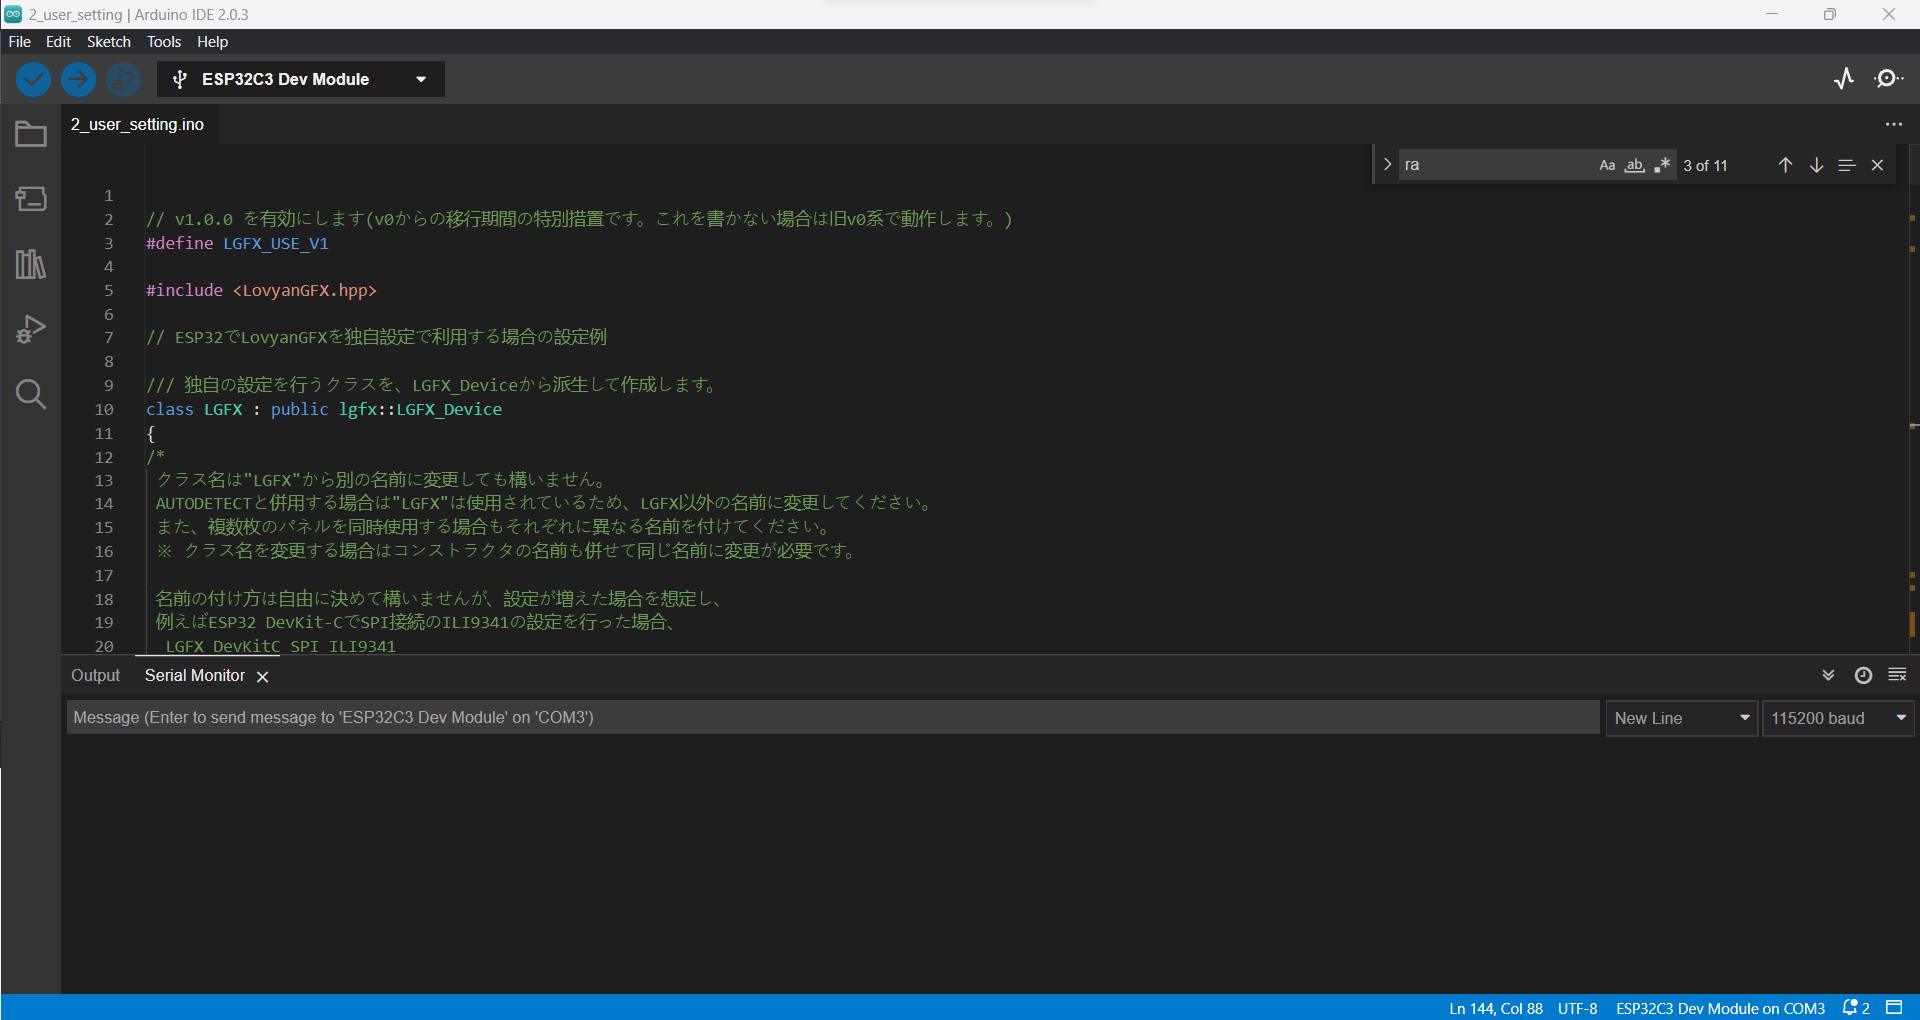Change the 115200 baud rate dropdown

pos(1838,717)
